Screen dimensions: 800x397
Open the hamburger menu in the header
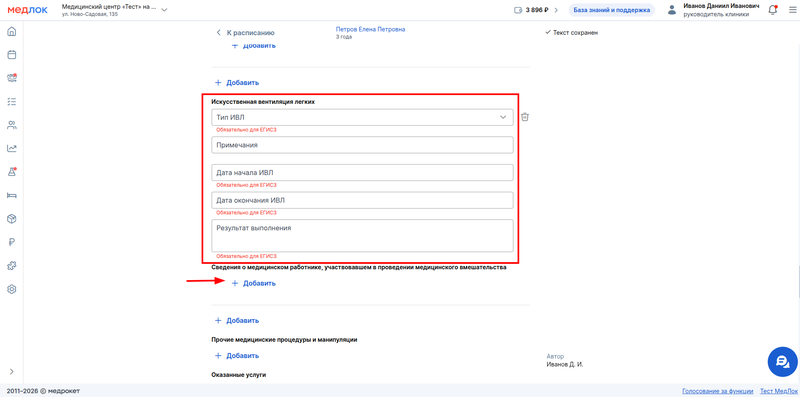(x=792, y=10)
